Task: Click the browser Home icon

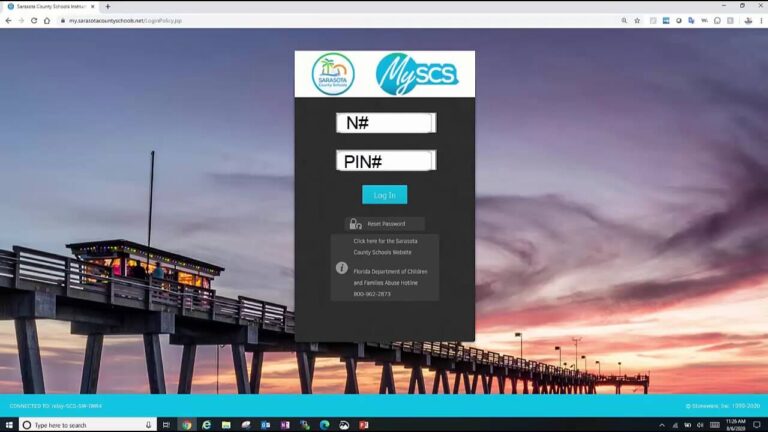Action: tap(47, 21)
